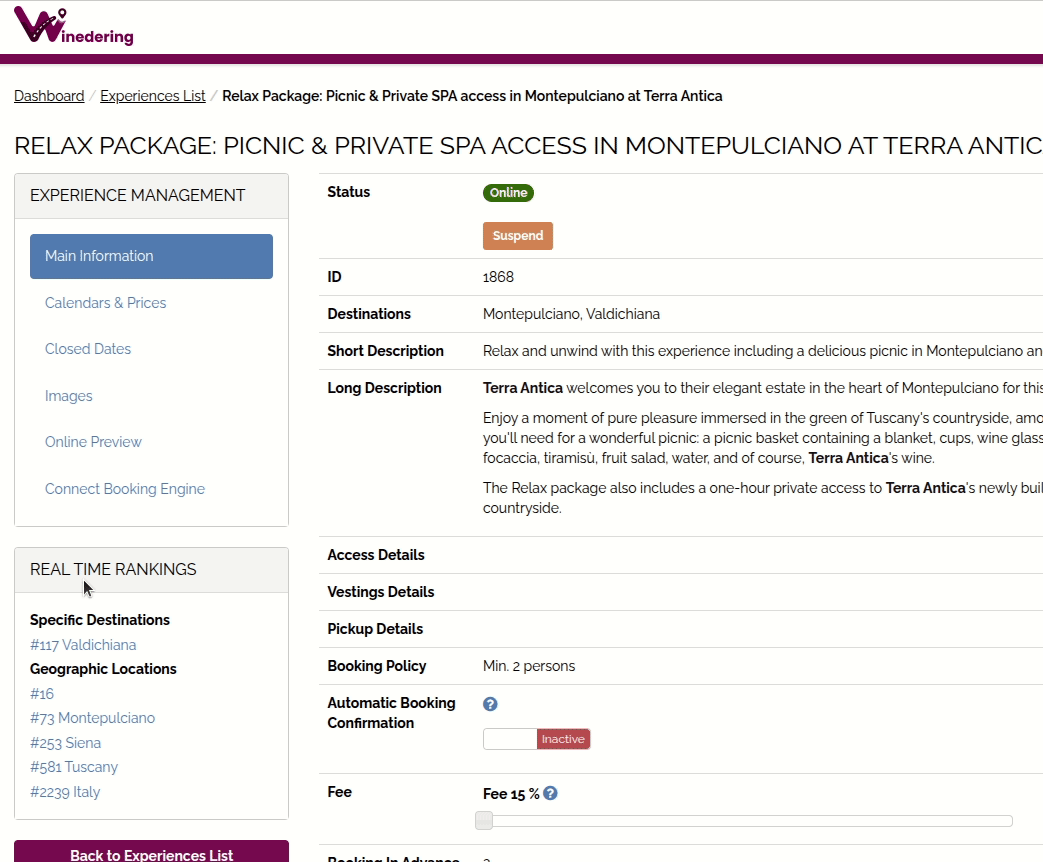Click the Suspend button
1043x862 pixels.
pos(518,235)
